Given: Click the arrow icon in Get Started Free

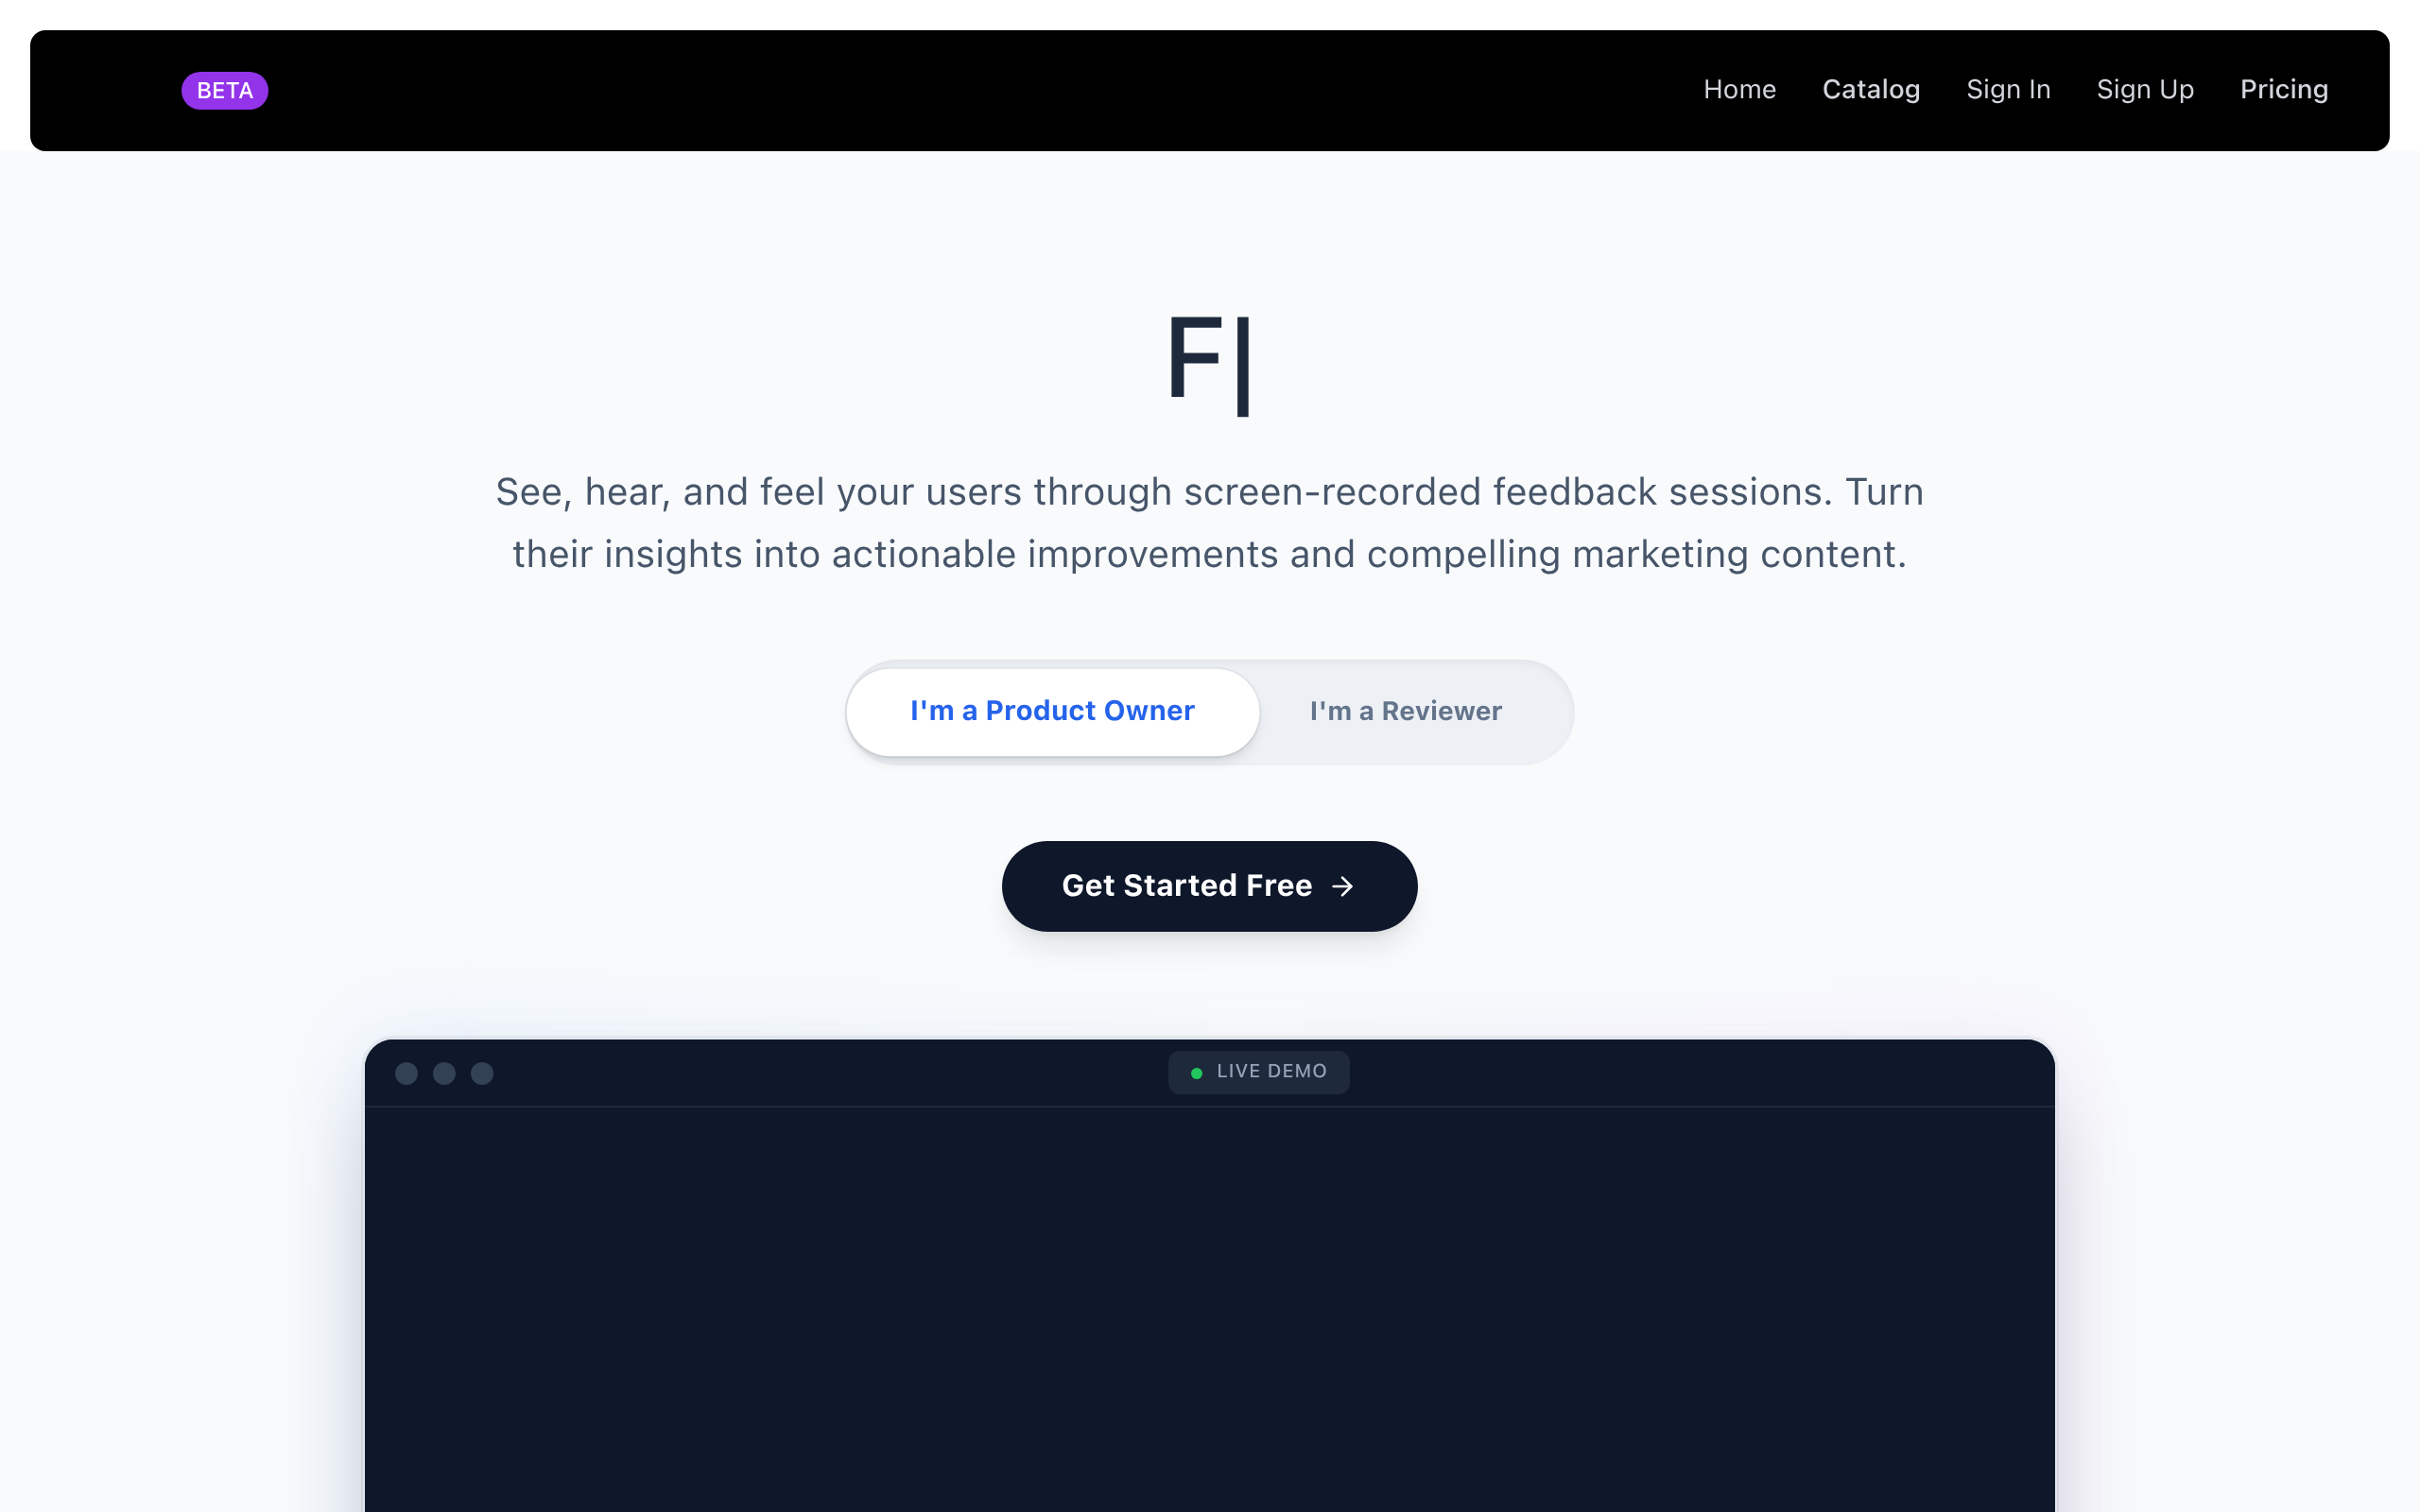Looking at the screenshot, I should click(1342, 887).
